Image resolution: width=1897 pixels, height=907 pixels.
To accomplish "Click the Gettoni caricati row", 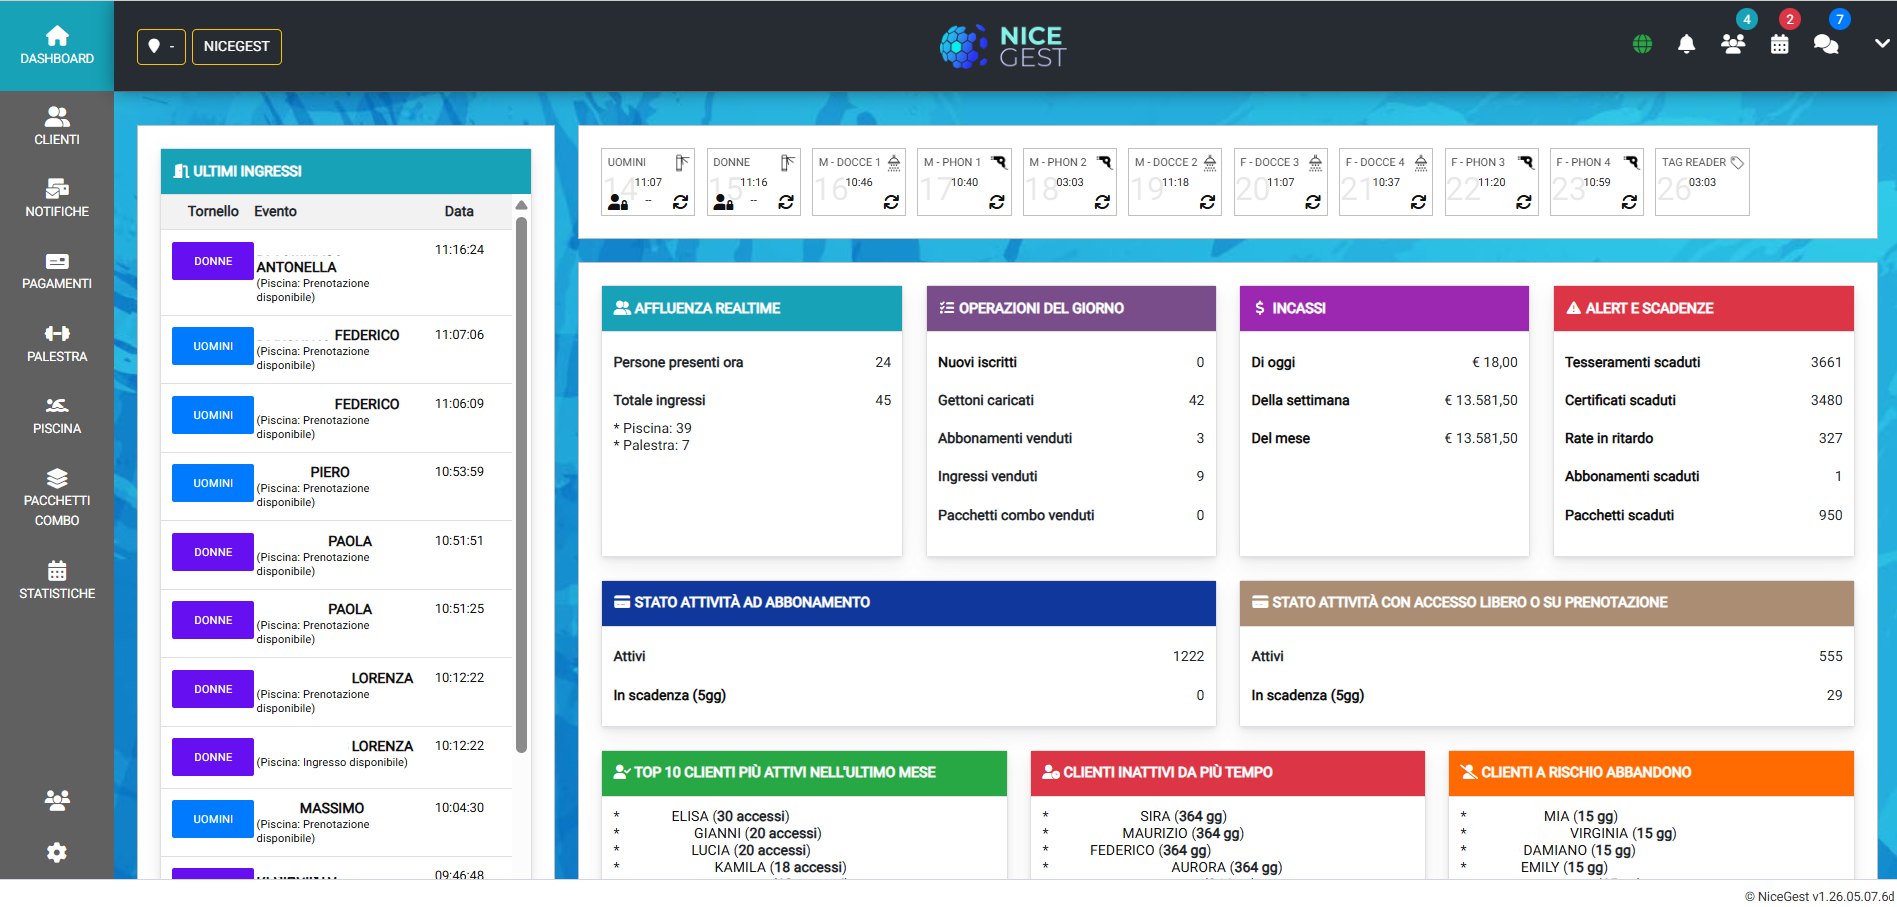I will (1071, 400).
